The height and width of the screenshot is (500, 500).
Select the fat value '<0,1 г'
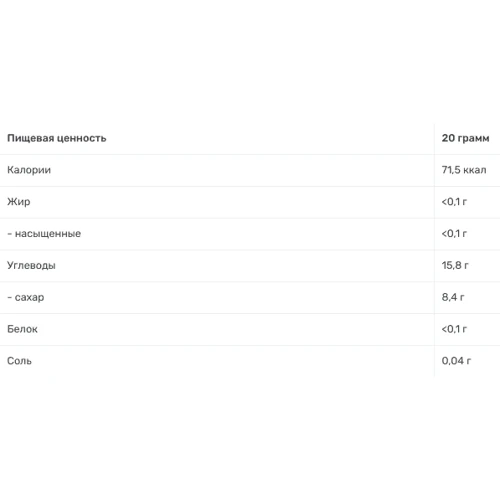(454, 202)
